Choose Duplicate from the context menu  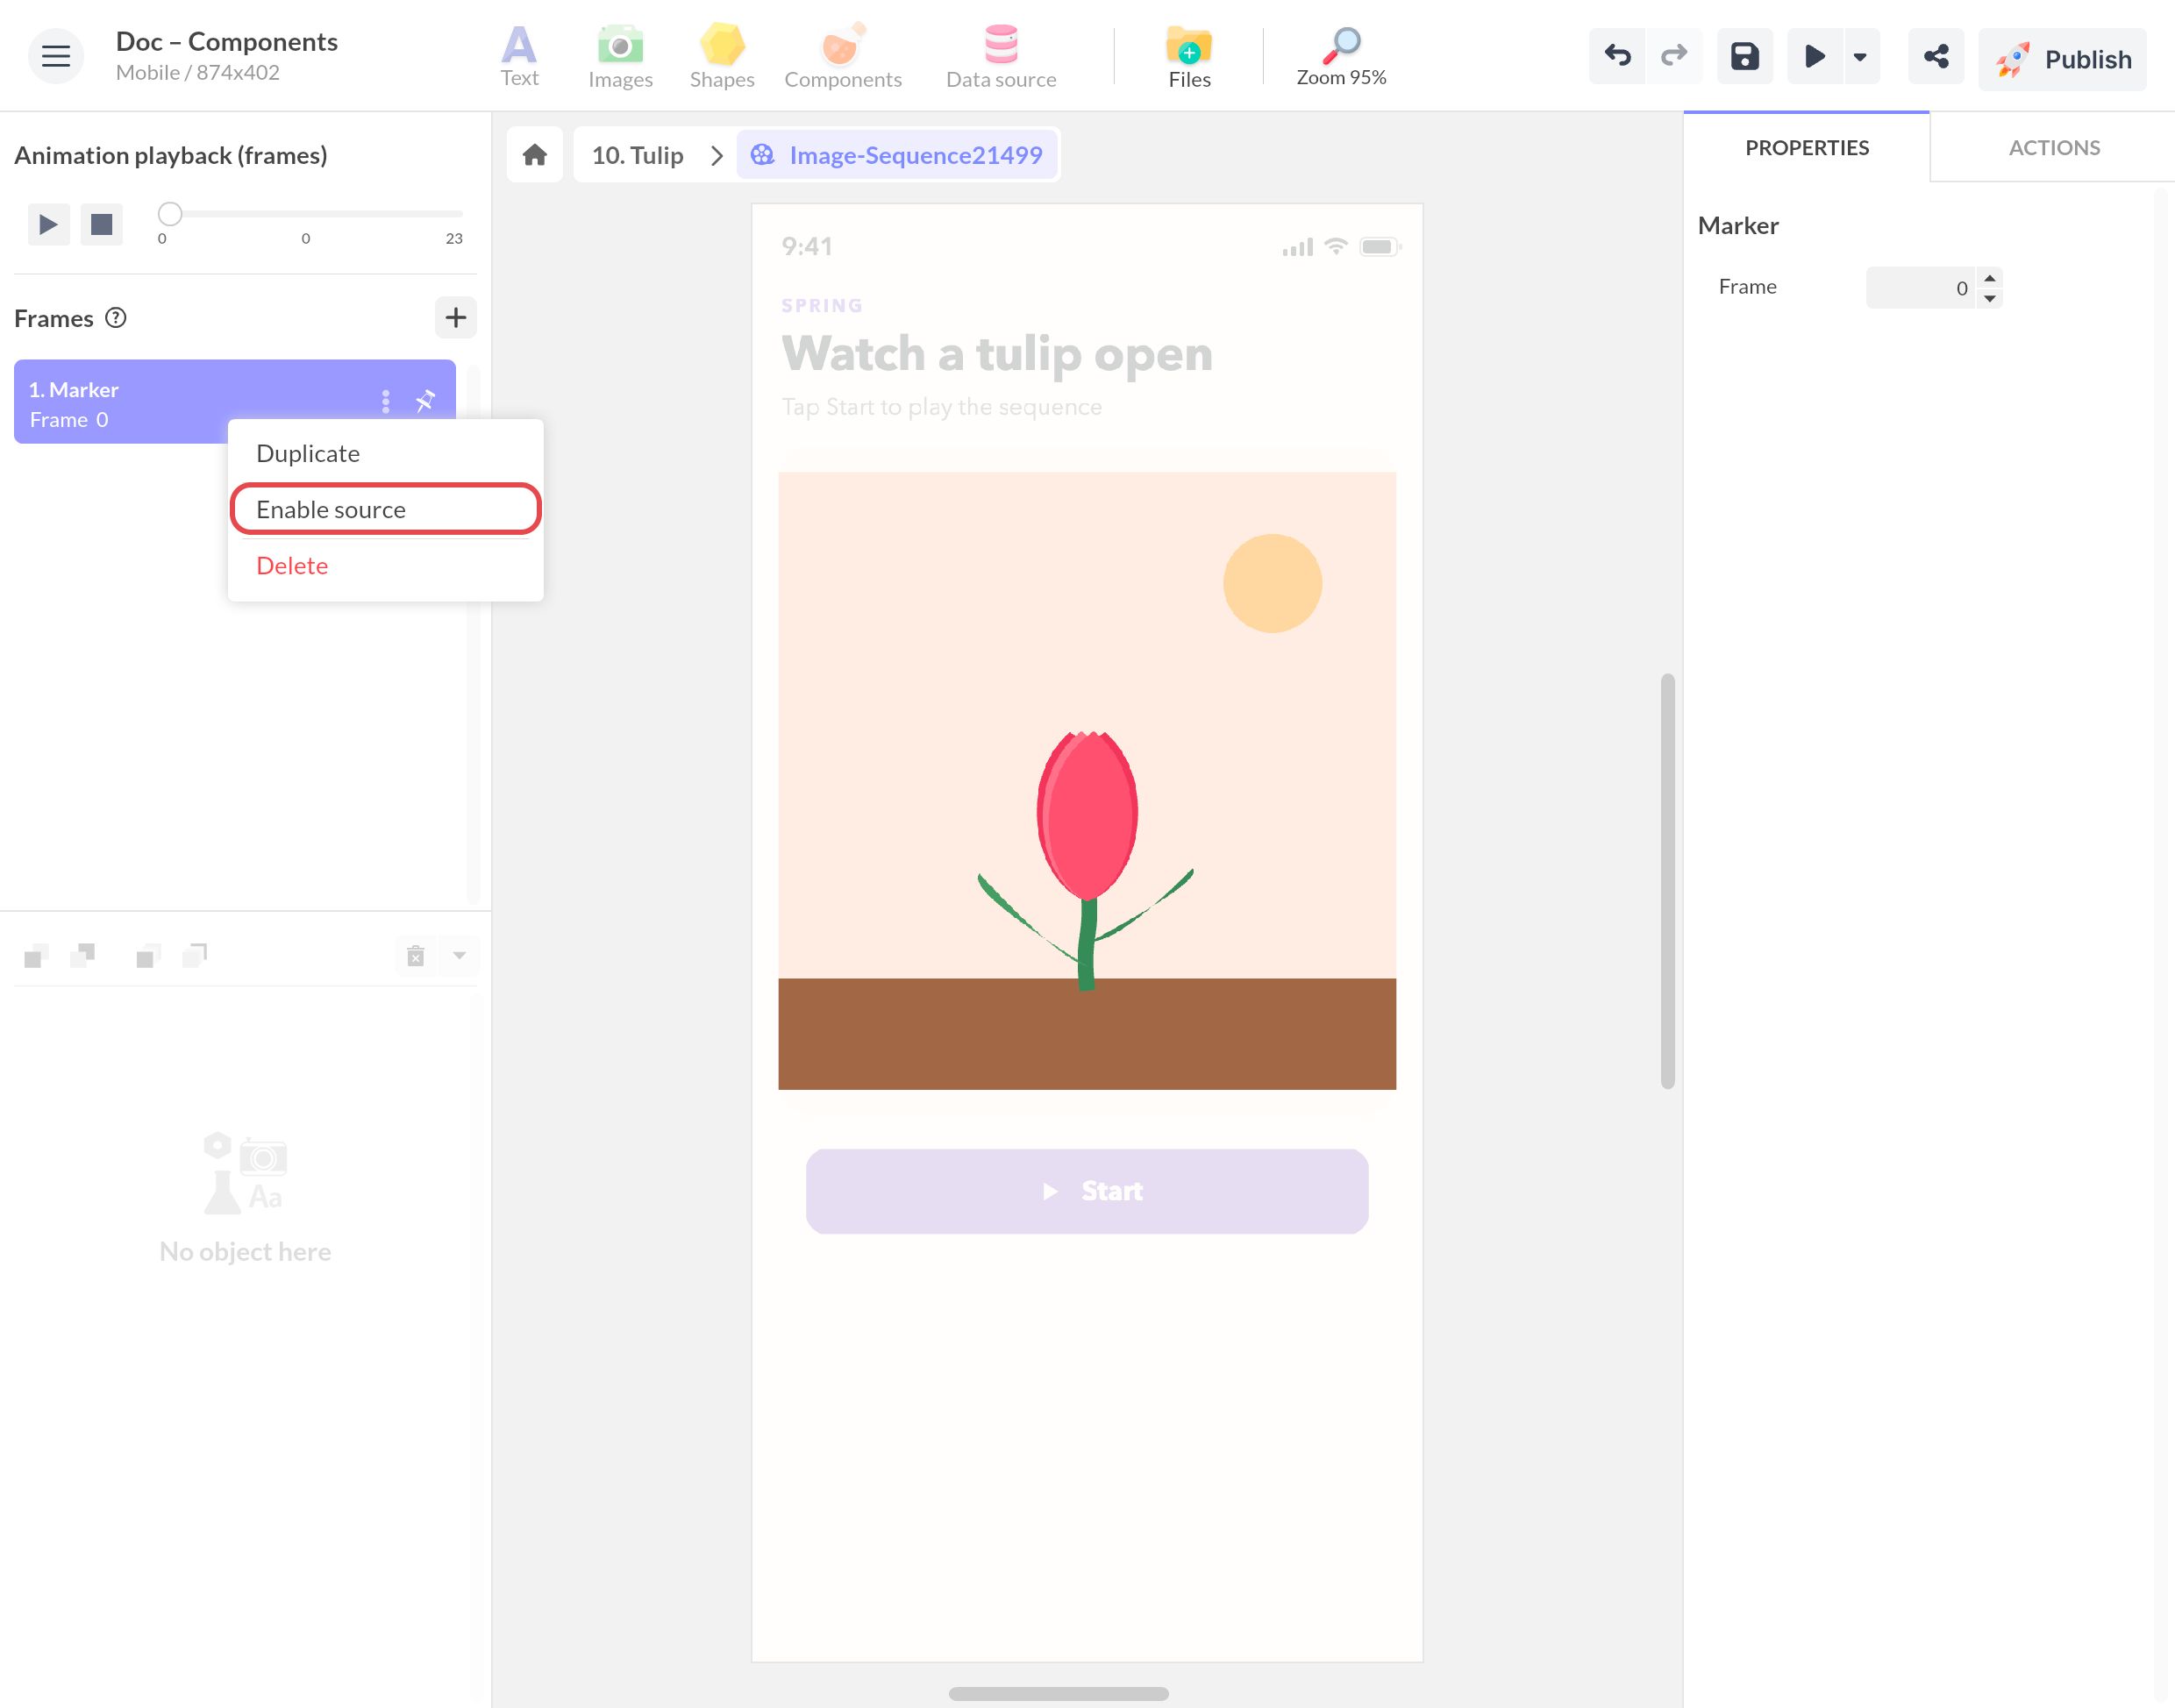coord(386,453)
